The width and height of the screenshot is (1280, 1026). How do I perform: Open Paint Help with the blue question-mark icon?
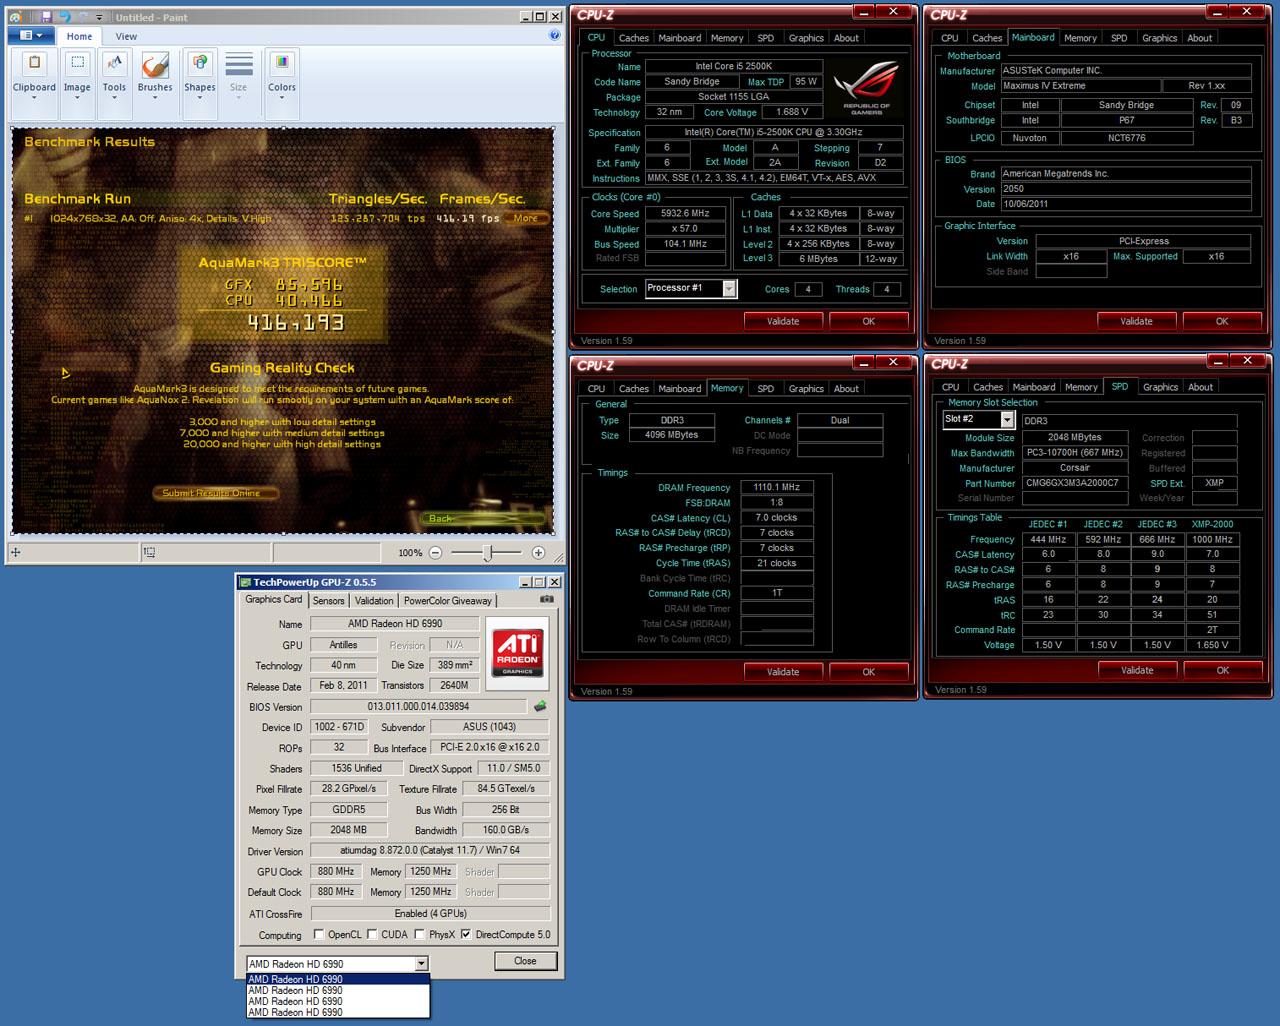(555, 36)
